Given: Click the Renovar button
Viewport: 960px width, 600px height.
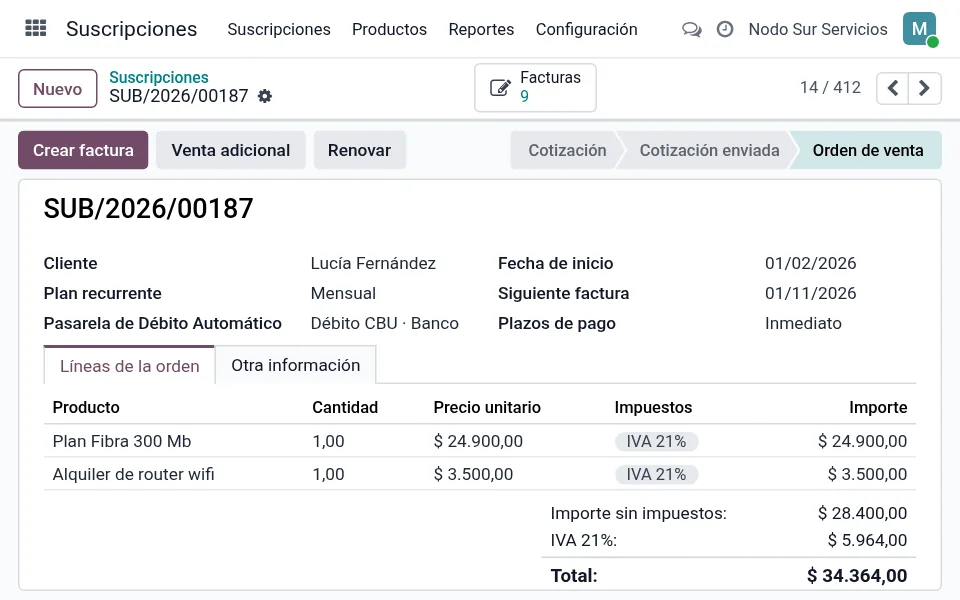Looking at the screenshot, I should point(359,150).
